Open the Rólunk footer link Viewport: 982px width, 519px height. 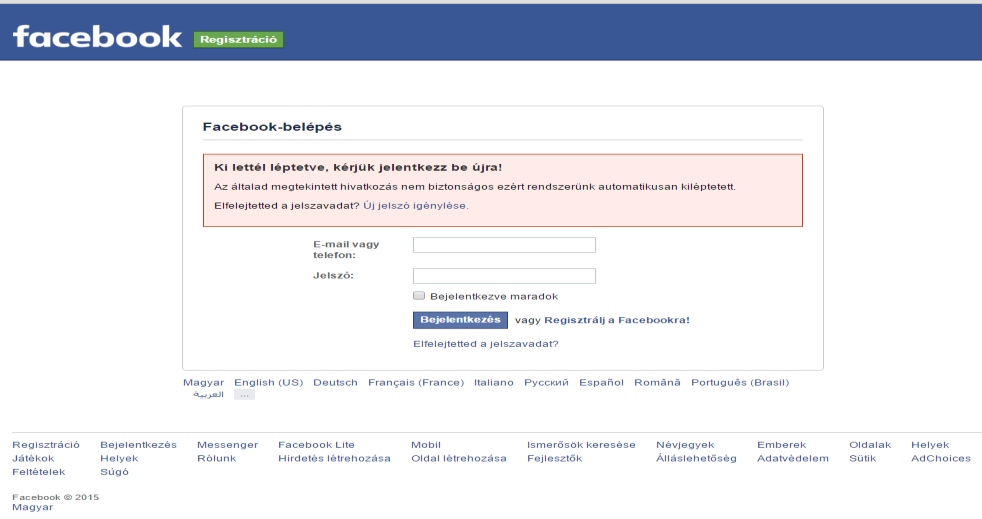(217, 458)
